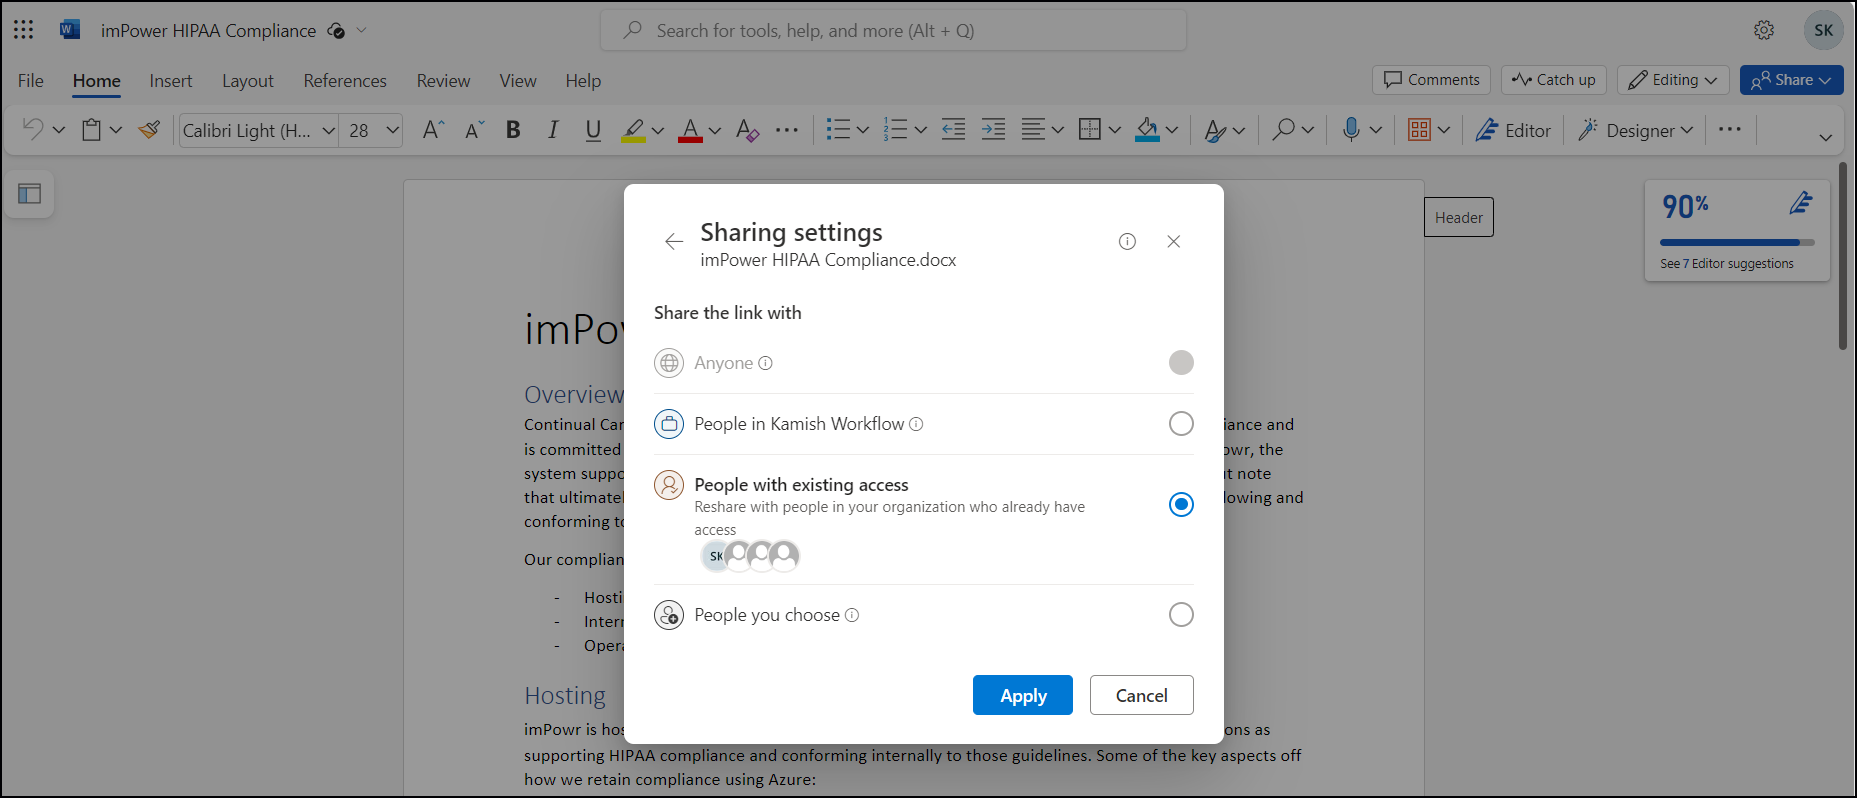Click the vertical document scrollbar
The image size is (1857, 798).
click(x=1842, y=256)
